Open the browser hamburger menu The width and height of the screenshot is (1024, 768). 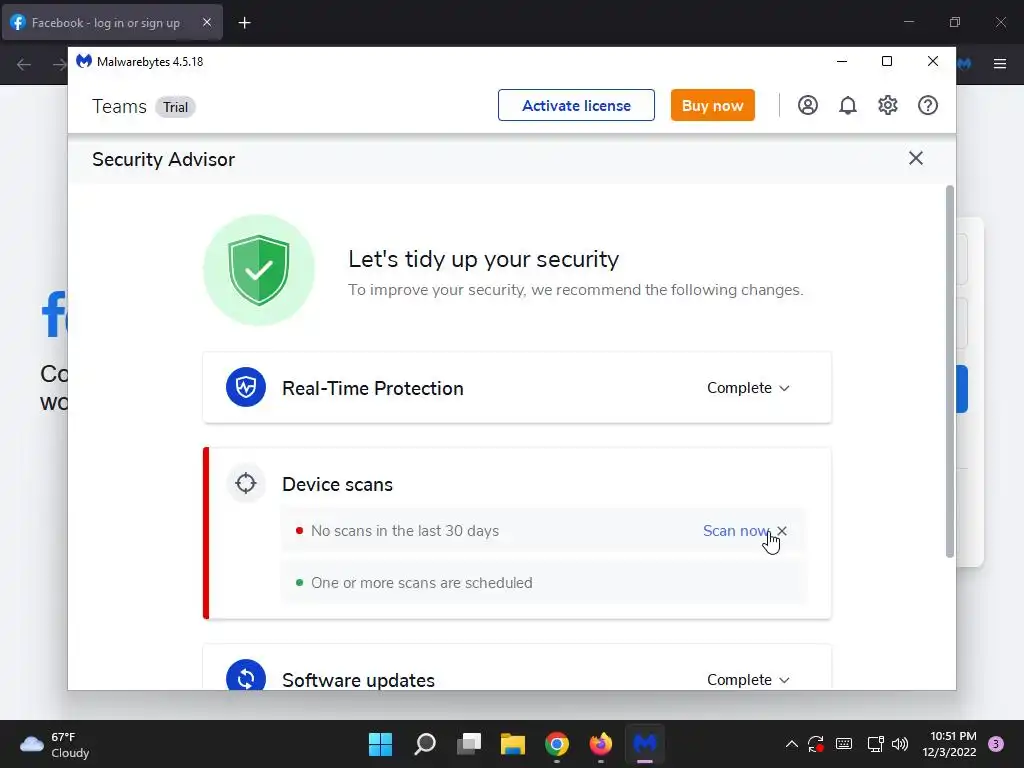1000,64
